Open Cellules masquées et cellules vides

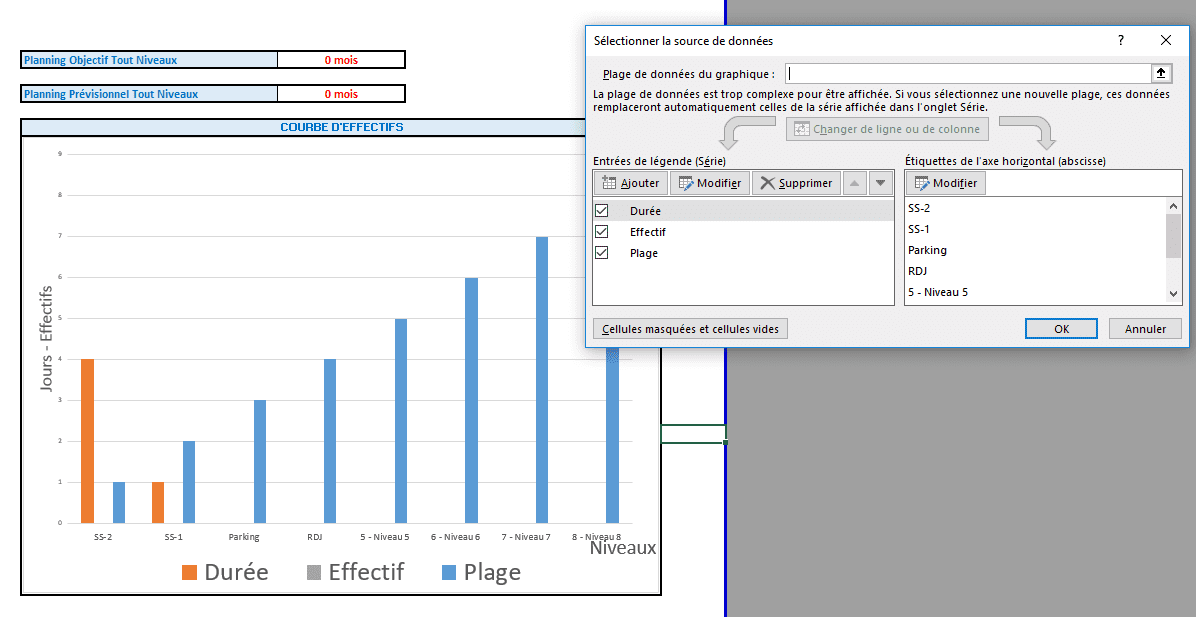[690, 329]
